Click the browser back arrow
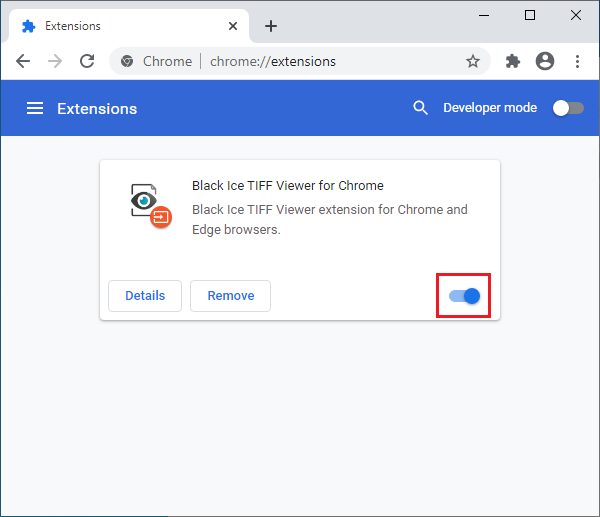The height and width of the screenshot is (517, 600). pyautogui.click(x=23, y=61)
